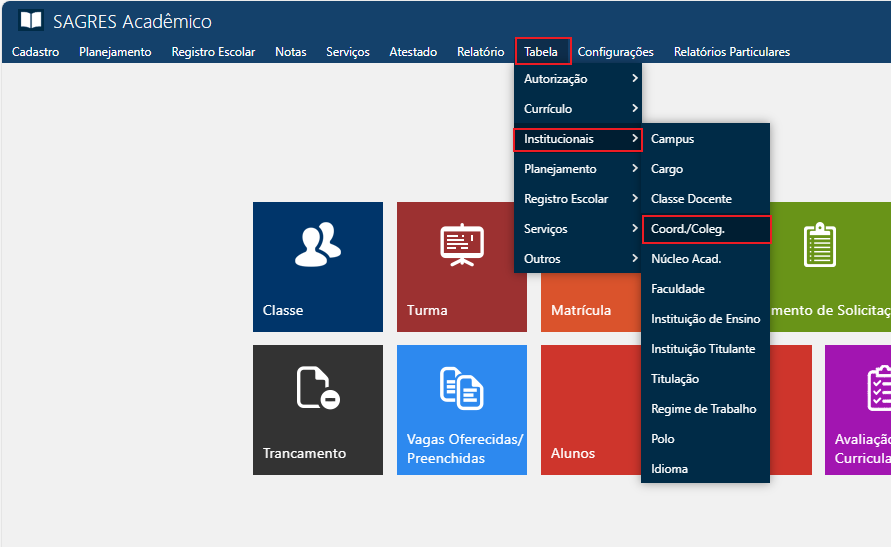Click the green clipboard solicitation tile icon

(820, 246)
